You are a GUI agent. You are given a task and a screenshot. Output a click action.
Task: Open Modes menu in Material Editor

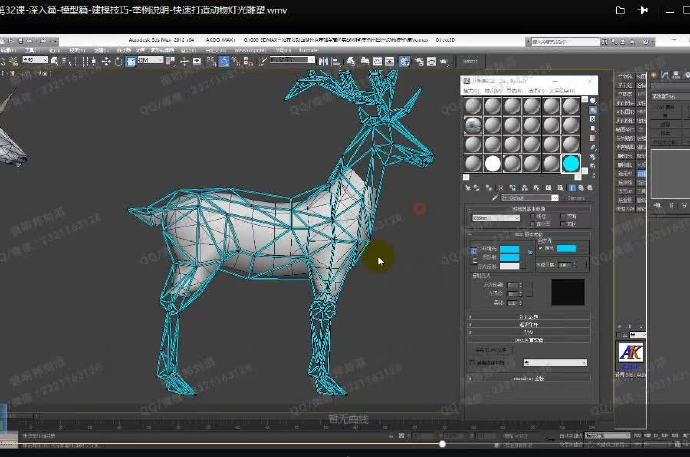471,91
